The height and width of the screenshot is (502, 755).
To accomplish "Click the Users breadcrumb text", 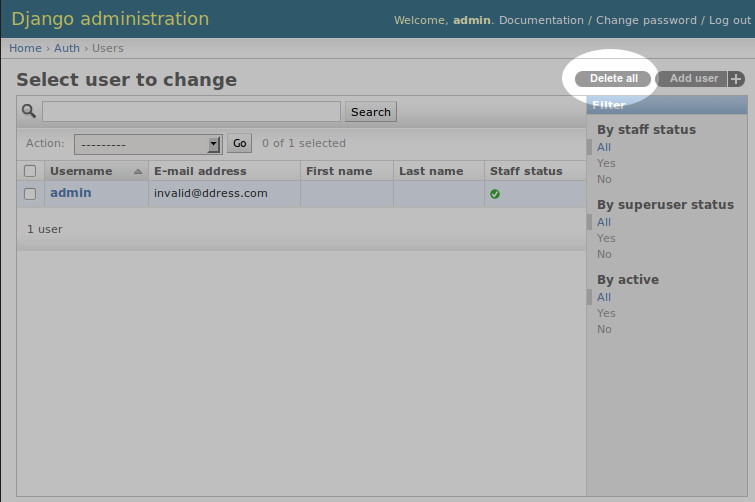I will (108, 48).
